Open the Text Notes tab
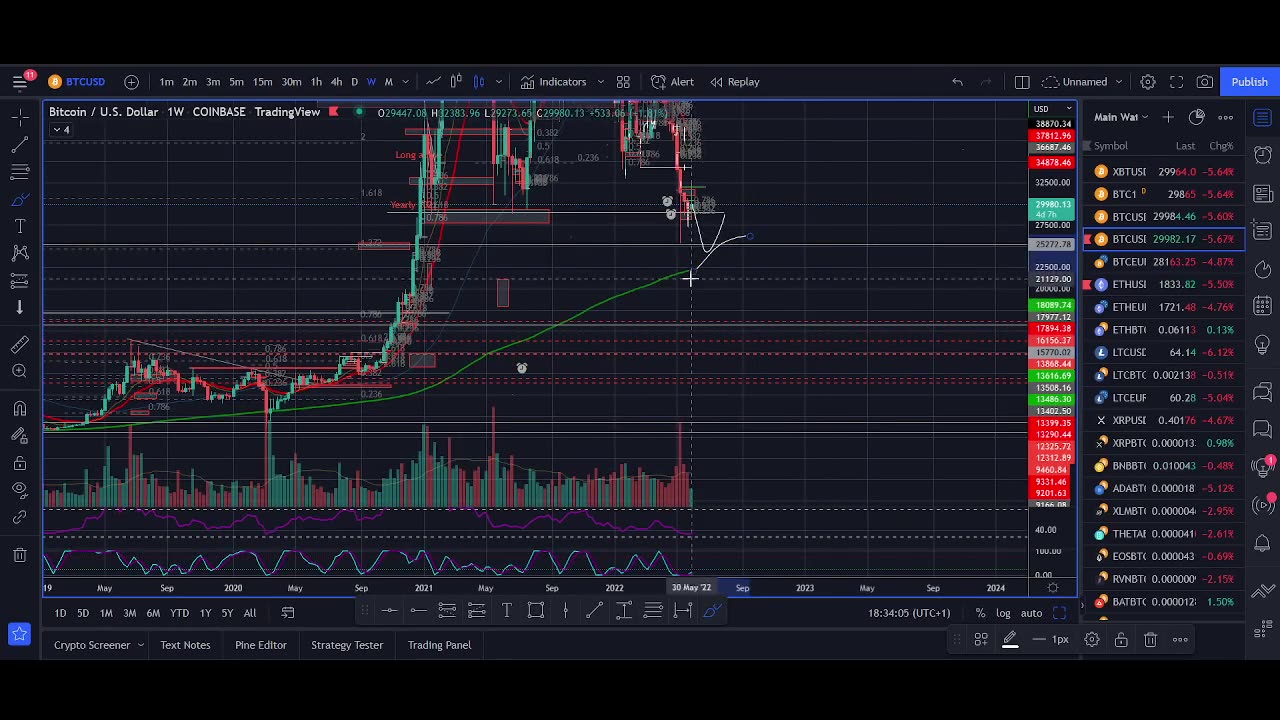The height and width of the screenshot is (720, 1280). (185, 645)
